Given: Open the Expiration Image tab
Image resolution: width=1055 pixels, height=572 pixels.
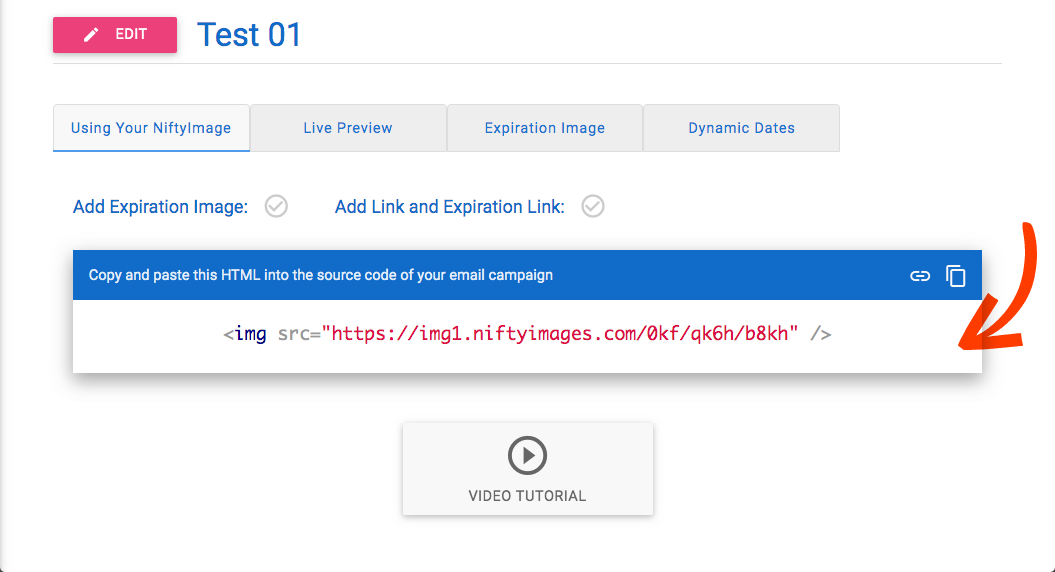Looking at the screenshot, I should click(545, 128).
